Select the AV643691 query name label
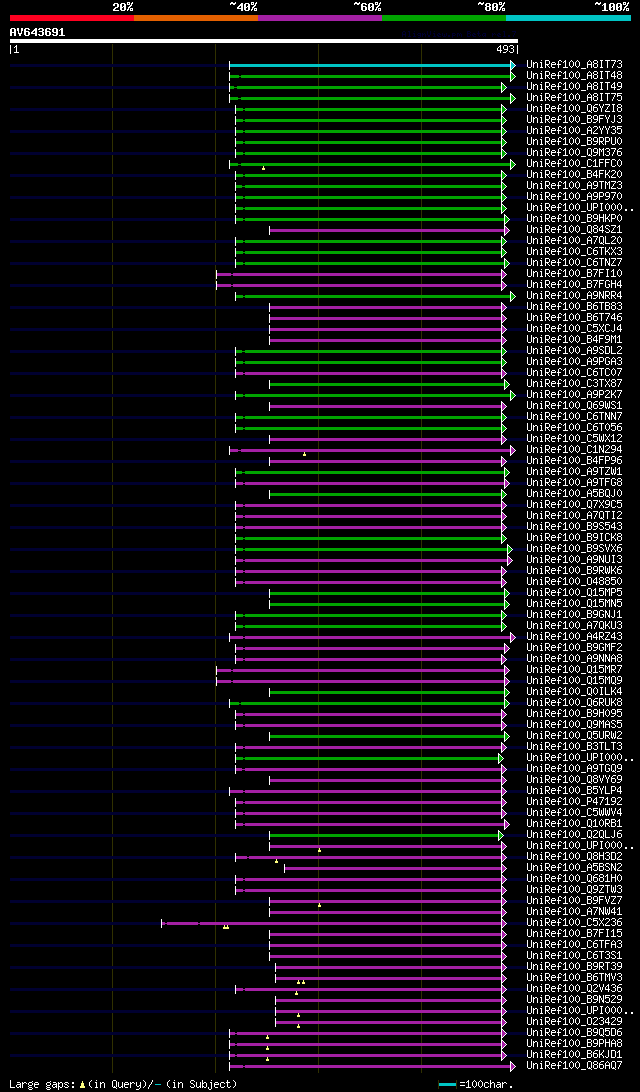640x1092 pixels. pyautogui.click(x=38, y=32)
